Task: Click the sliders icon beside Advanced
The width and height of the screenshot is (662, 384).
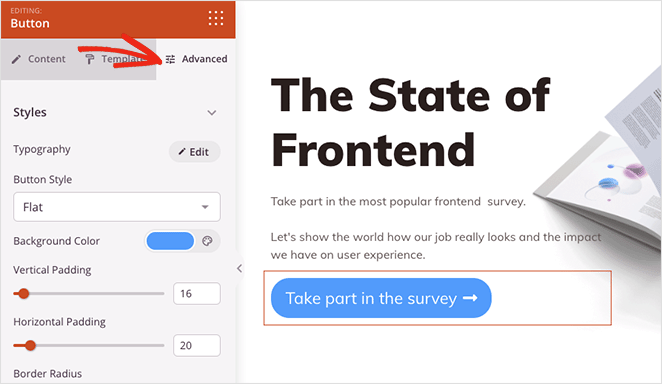Action: click(x=170, y=59)
